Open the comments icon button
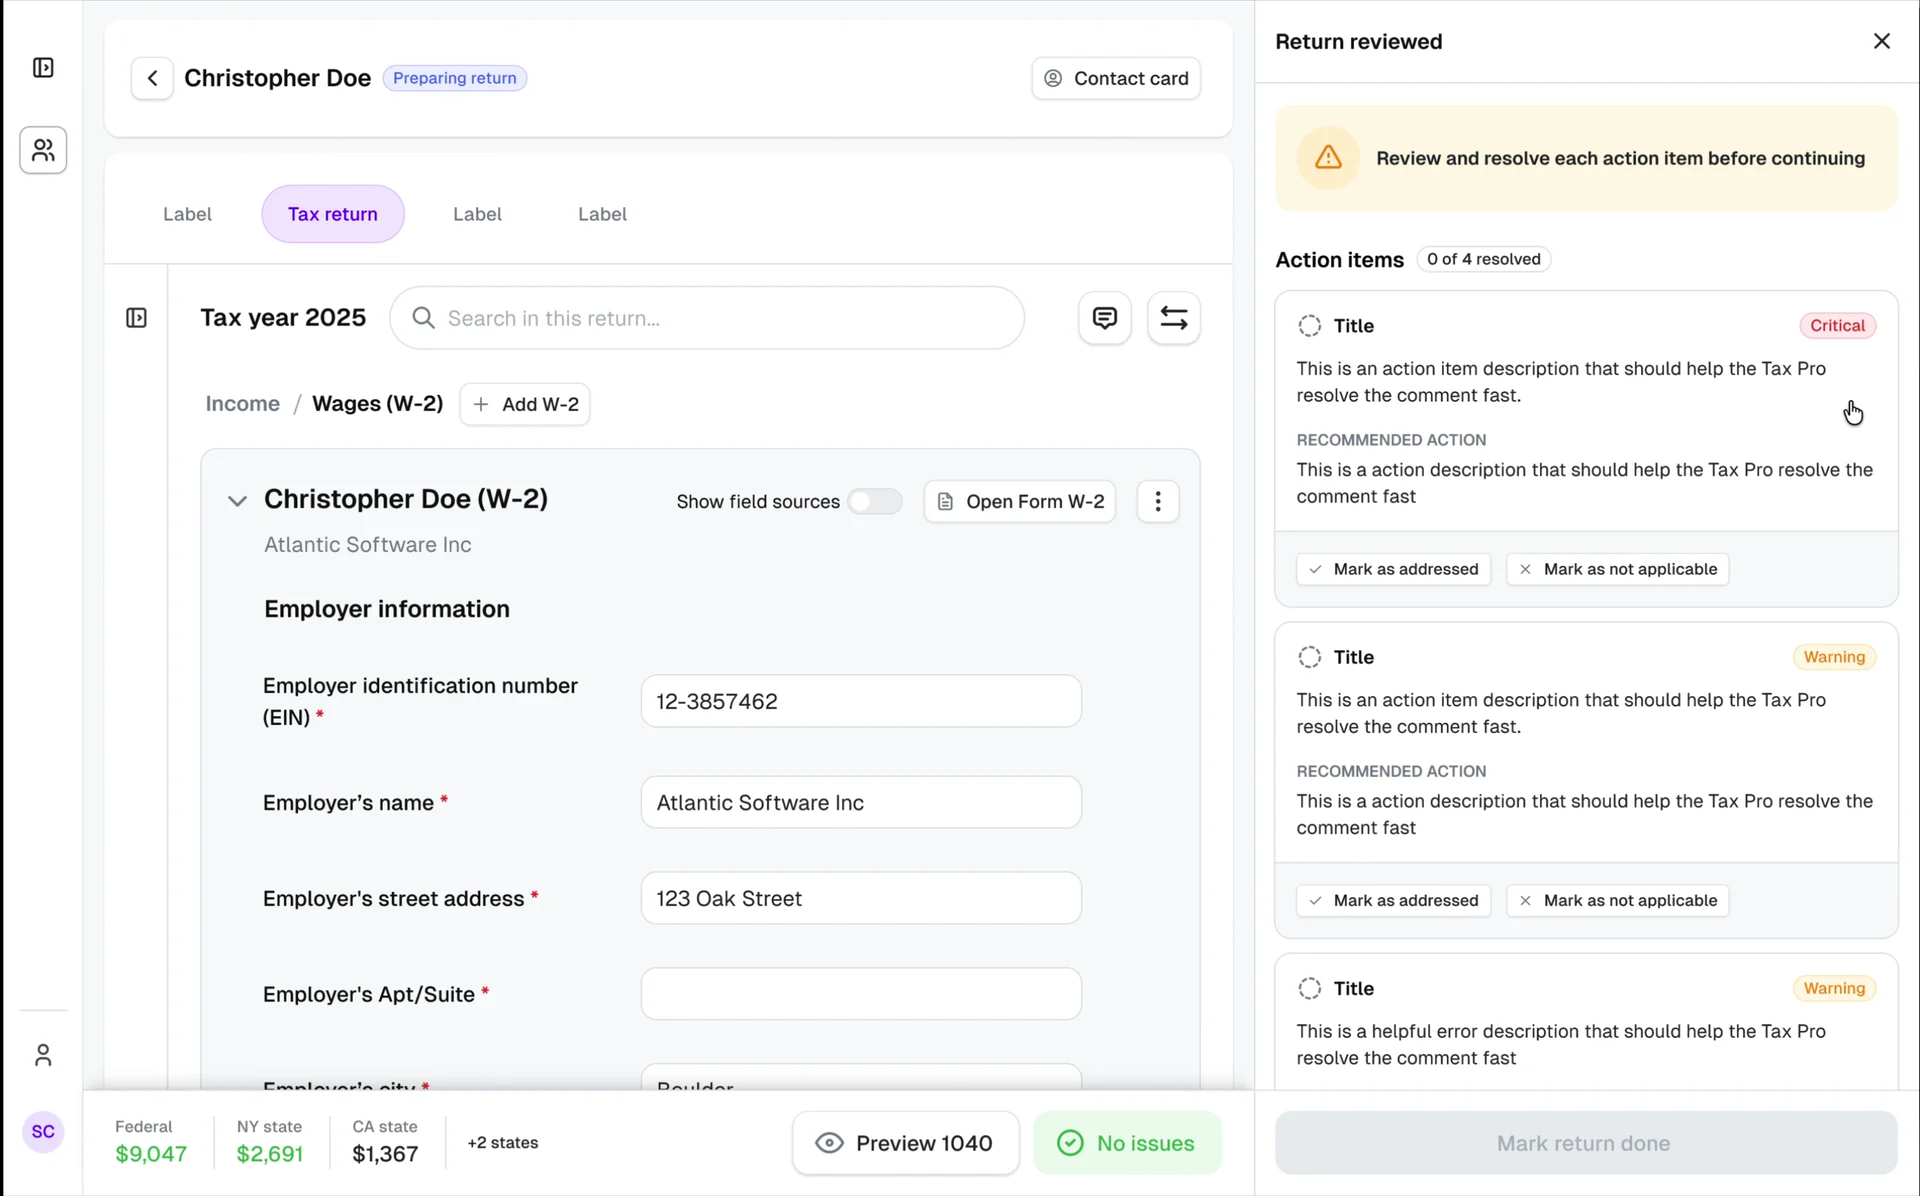 [x=1105, y=318]
